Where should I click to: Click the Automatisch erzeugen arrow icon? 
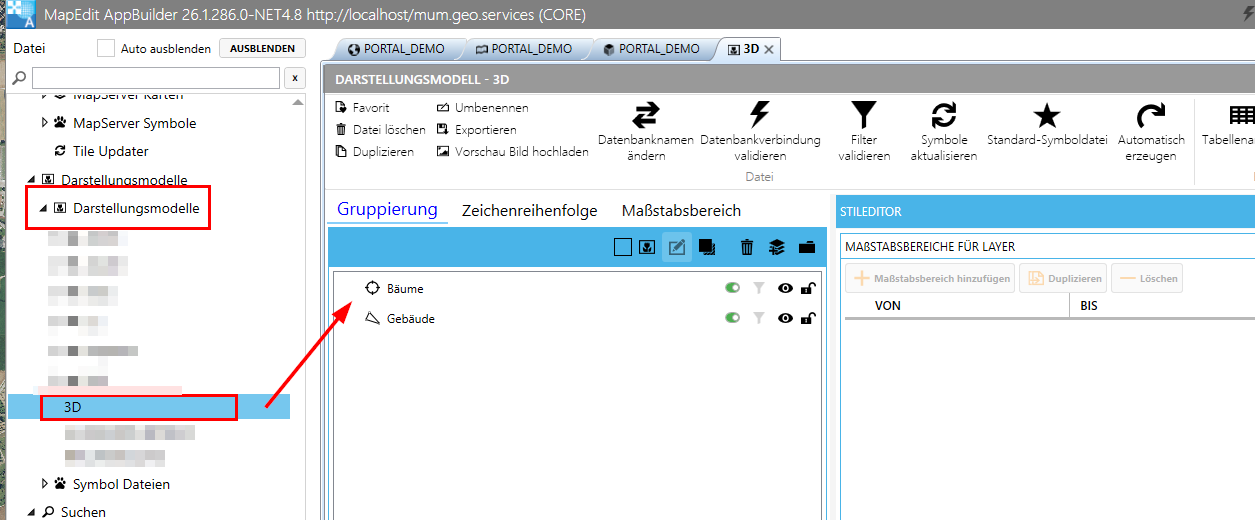coord(1151,114)
